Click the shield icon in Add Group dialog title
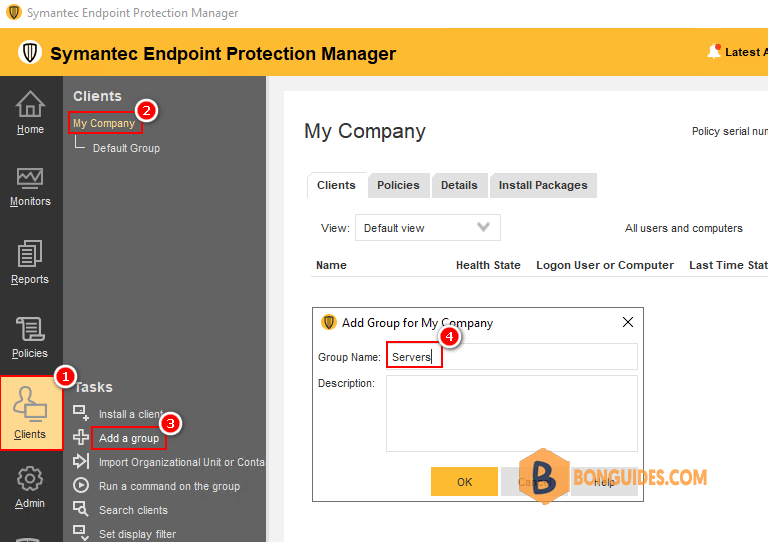 (329, 322)
